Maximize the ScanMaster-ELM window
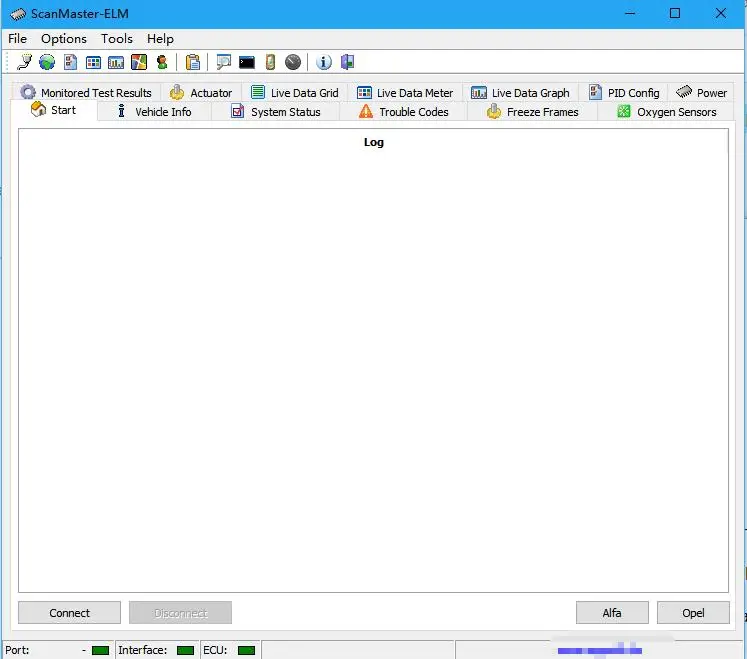The height and width of the screenshot is (659, 747). tap(675, 13)
